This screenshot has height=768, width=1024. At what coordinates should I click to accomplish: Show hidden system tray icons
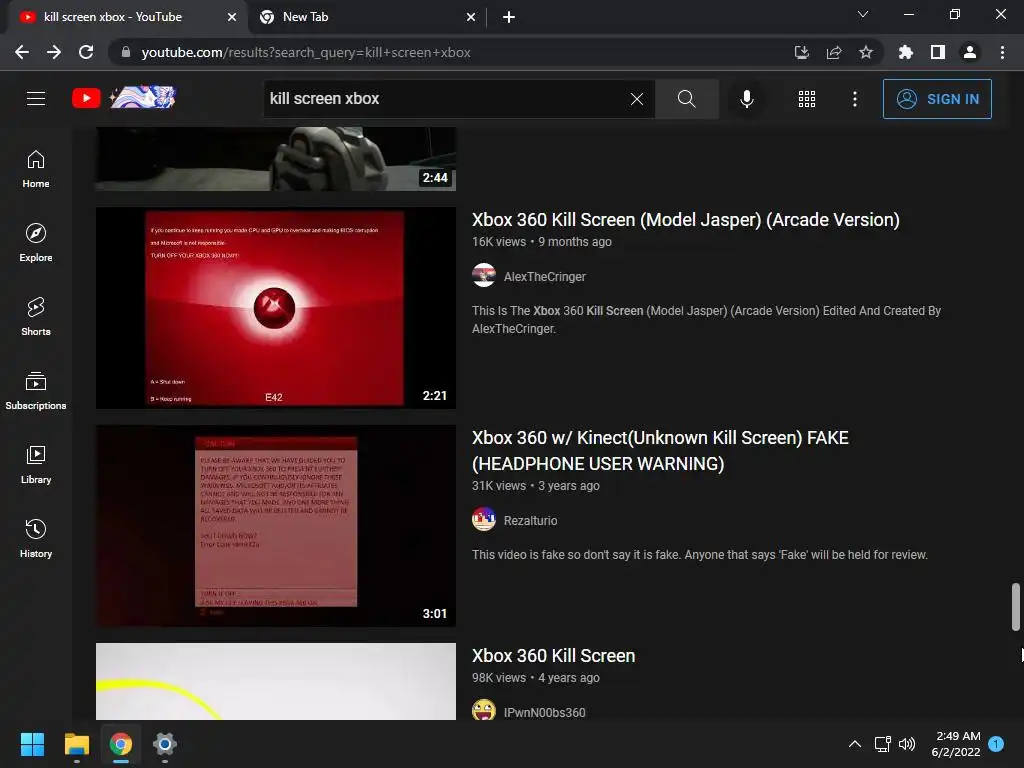click(x=854, y=744)
